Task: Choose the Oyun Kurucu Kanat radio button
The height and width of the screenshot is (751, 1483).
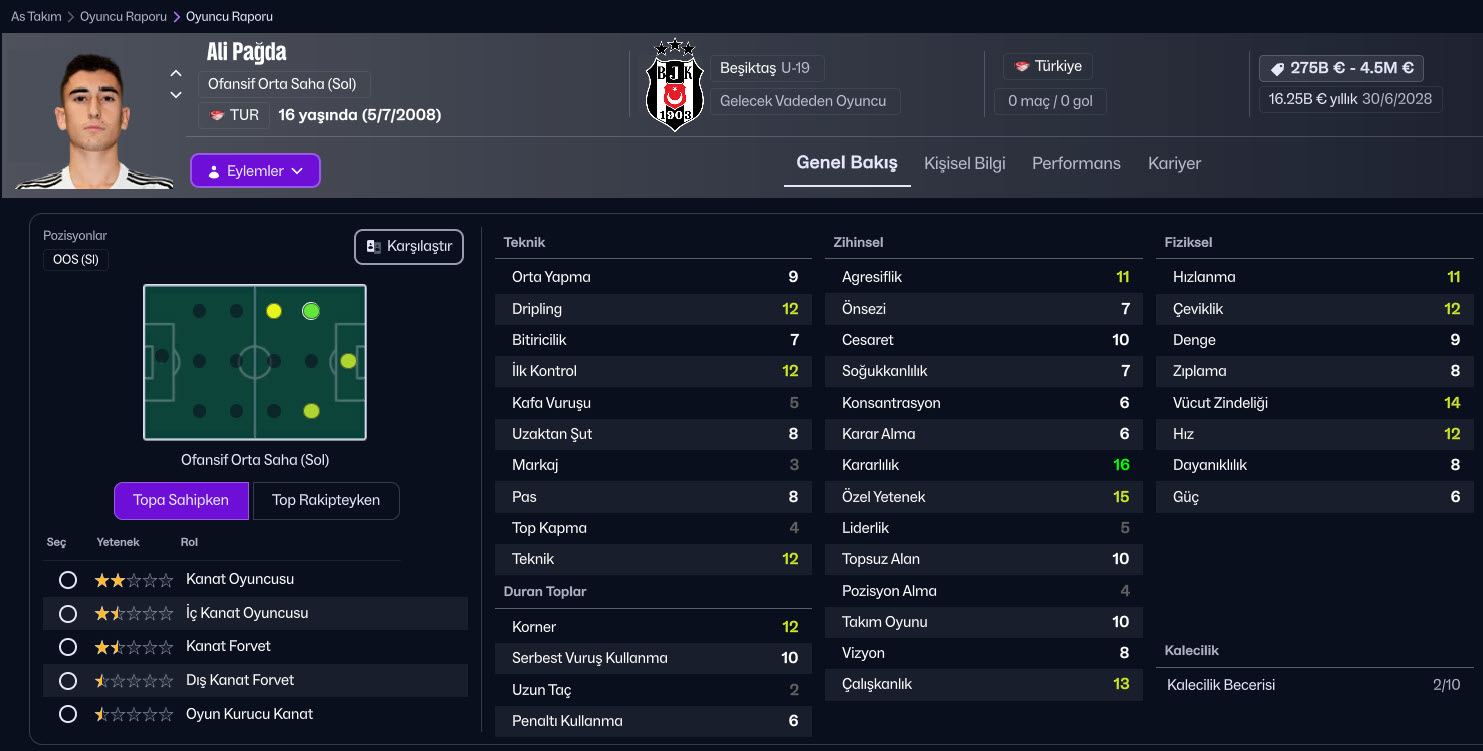Action: [68, 714]
